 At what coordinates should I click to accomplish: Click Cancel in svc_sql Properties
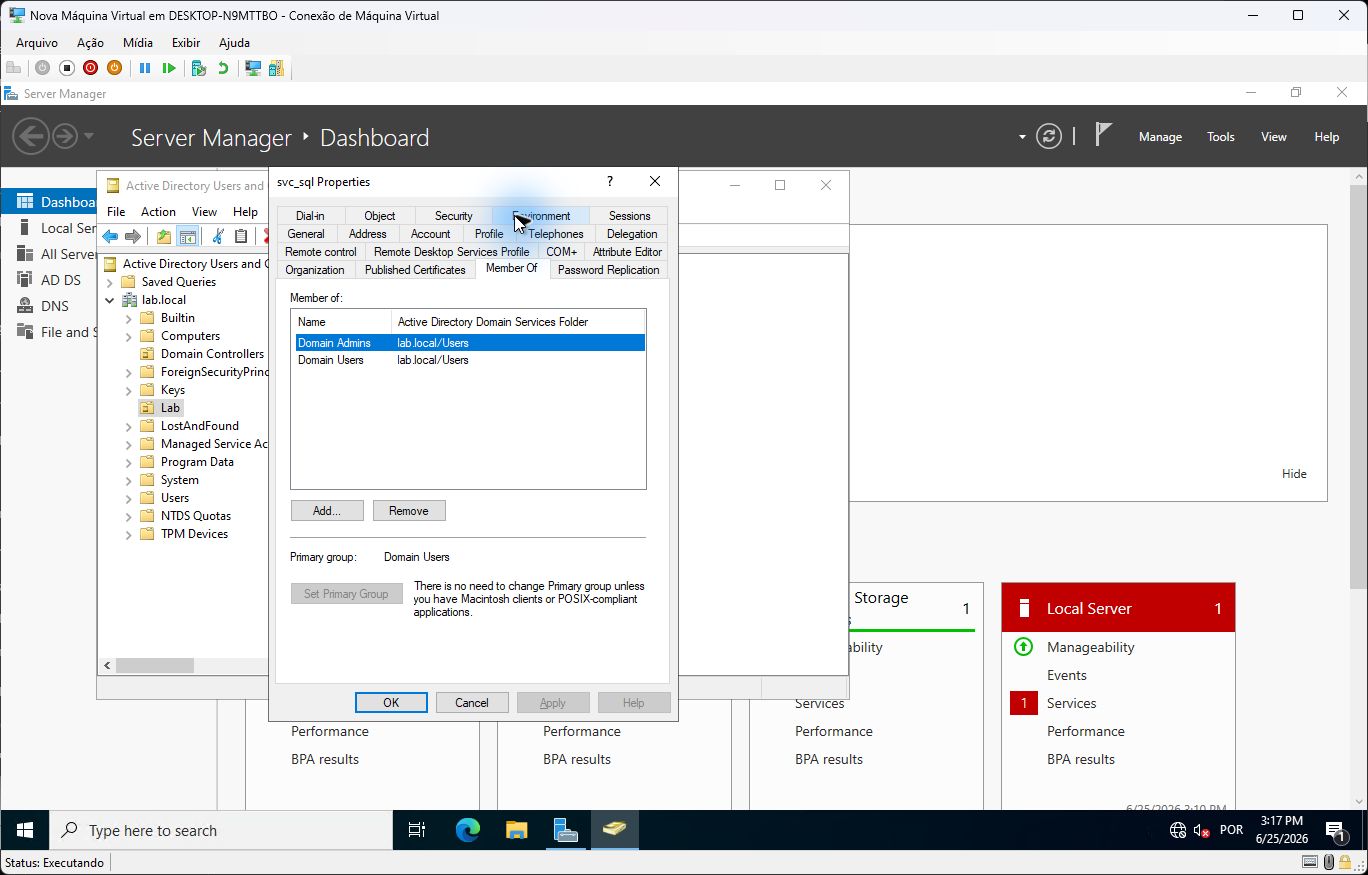[x=472, y=703]
